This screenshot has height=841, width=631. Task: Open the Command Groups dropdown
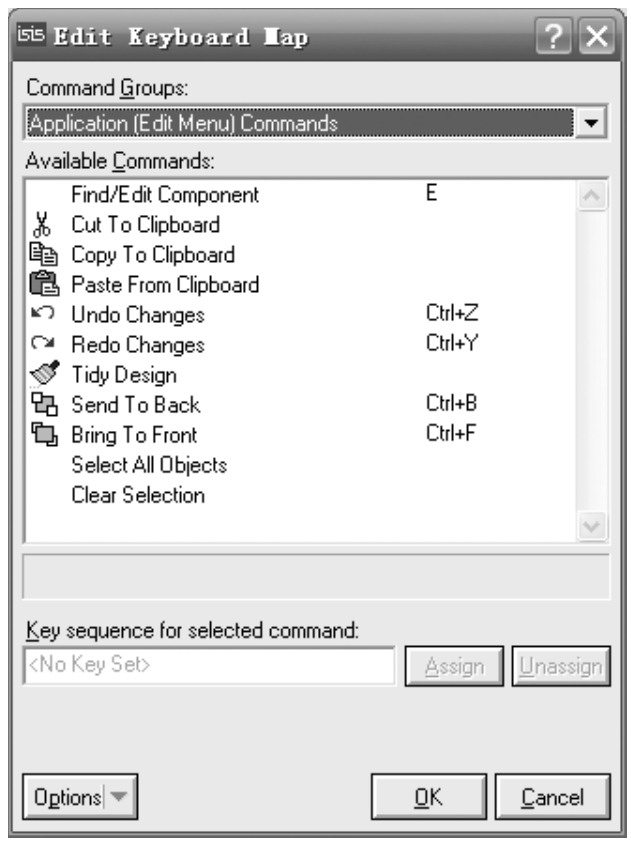(593, 123)
